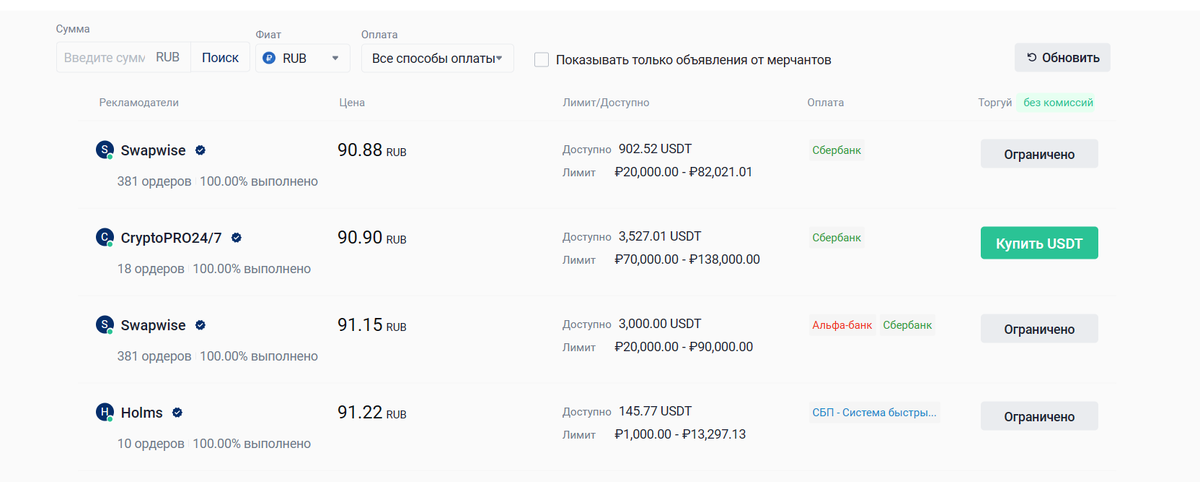Click the ruble coin icon in Фиат selector
The height and width of the screenshot is (482, 1200).
(x=269, y=58)
